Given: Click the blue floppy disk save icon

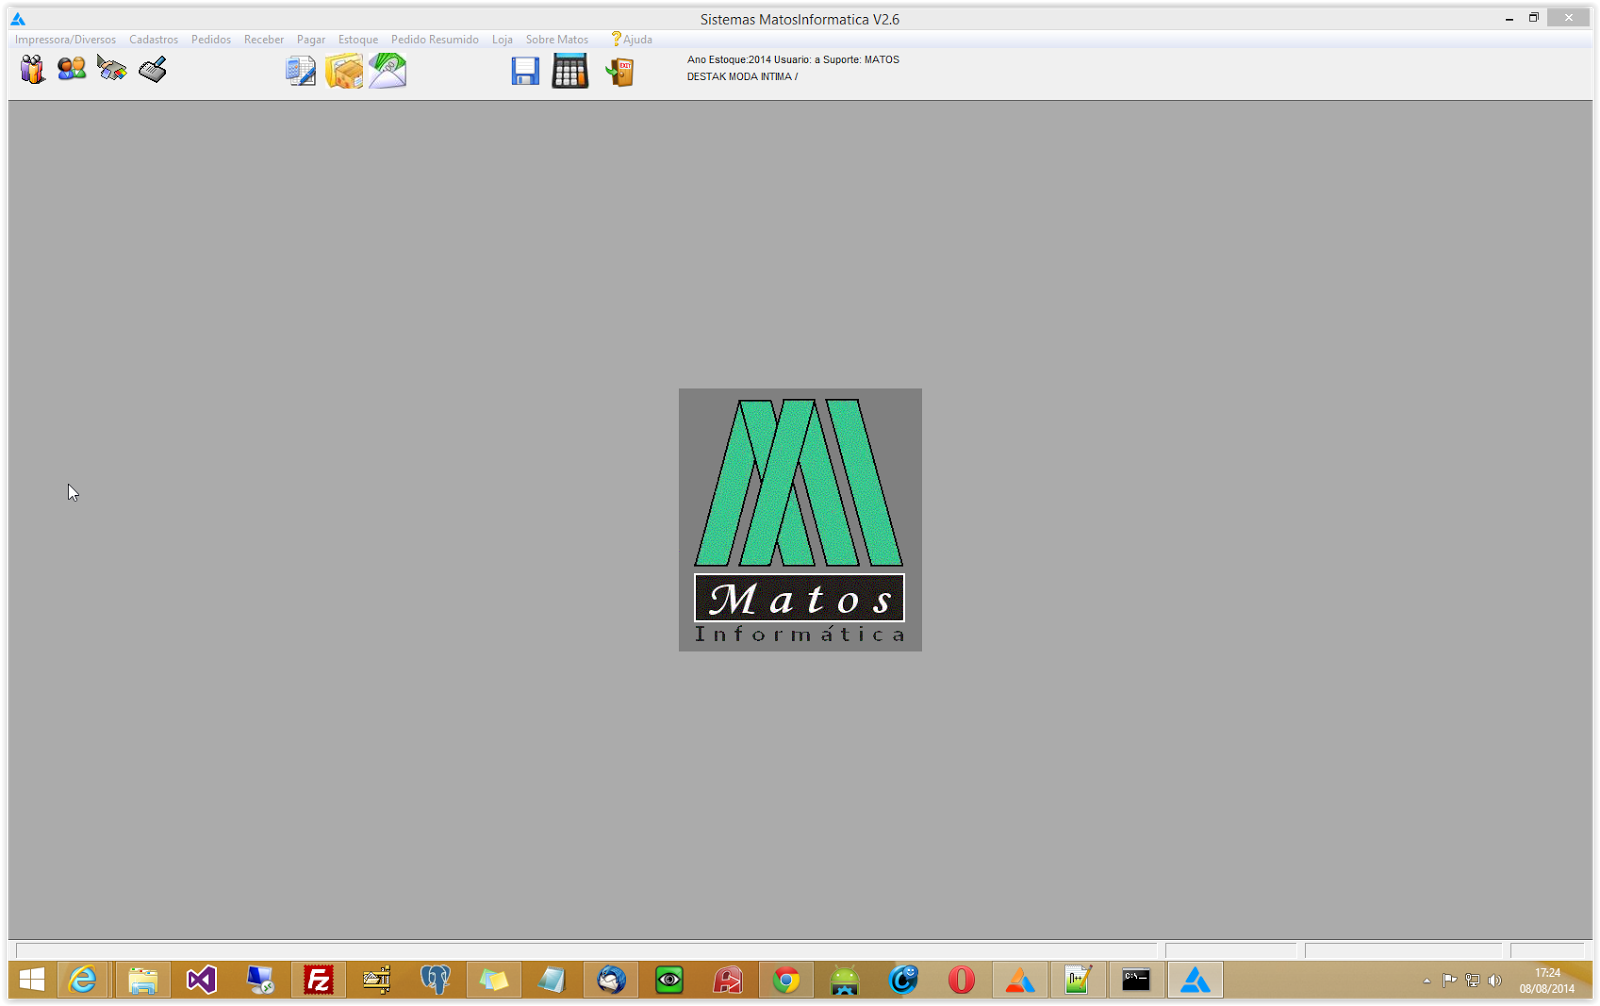Looking at the screenshot, I should click(x=525, y=71).
